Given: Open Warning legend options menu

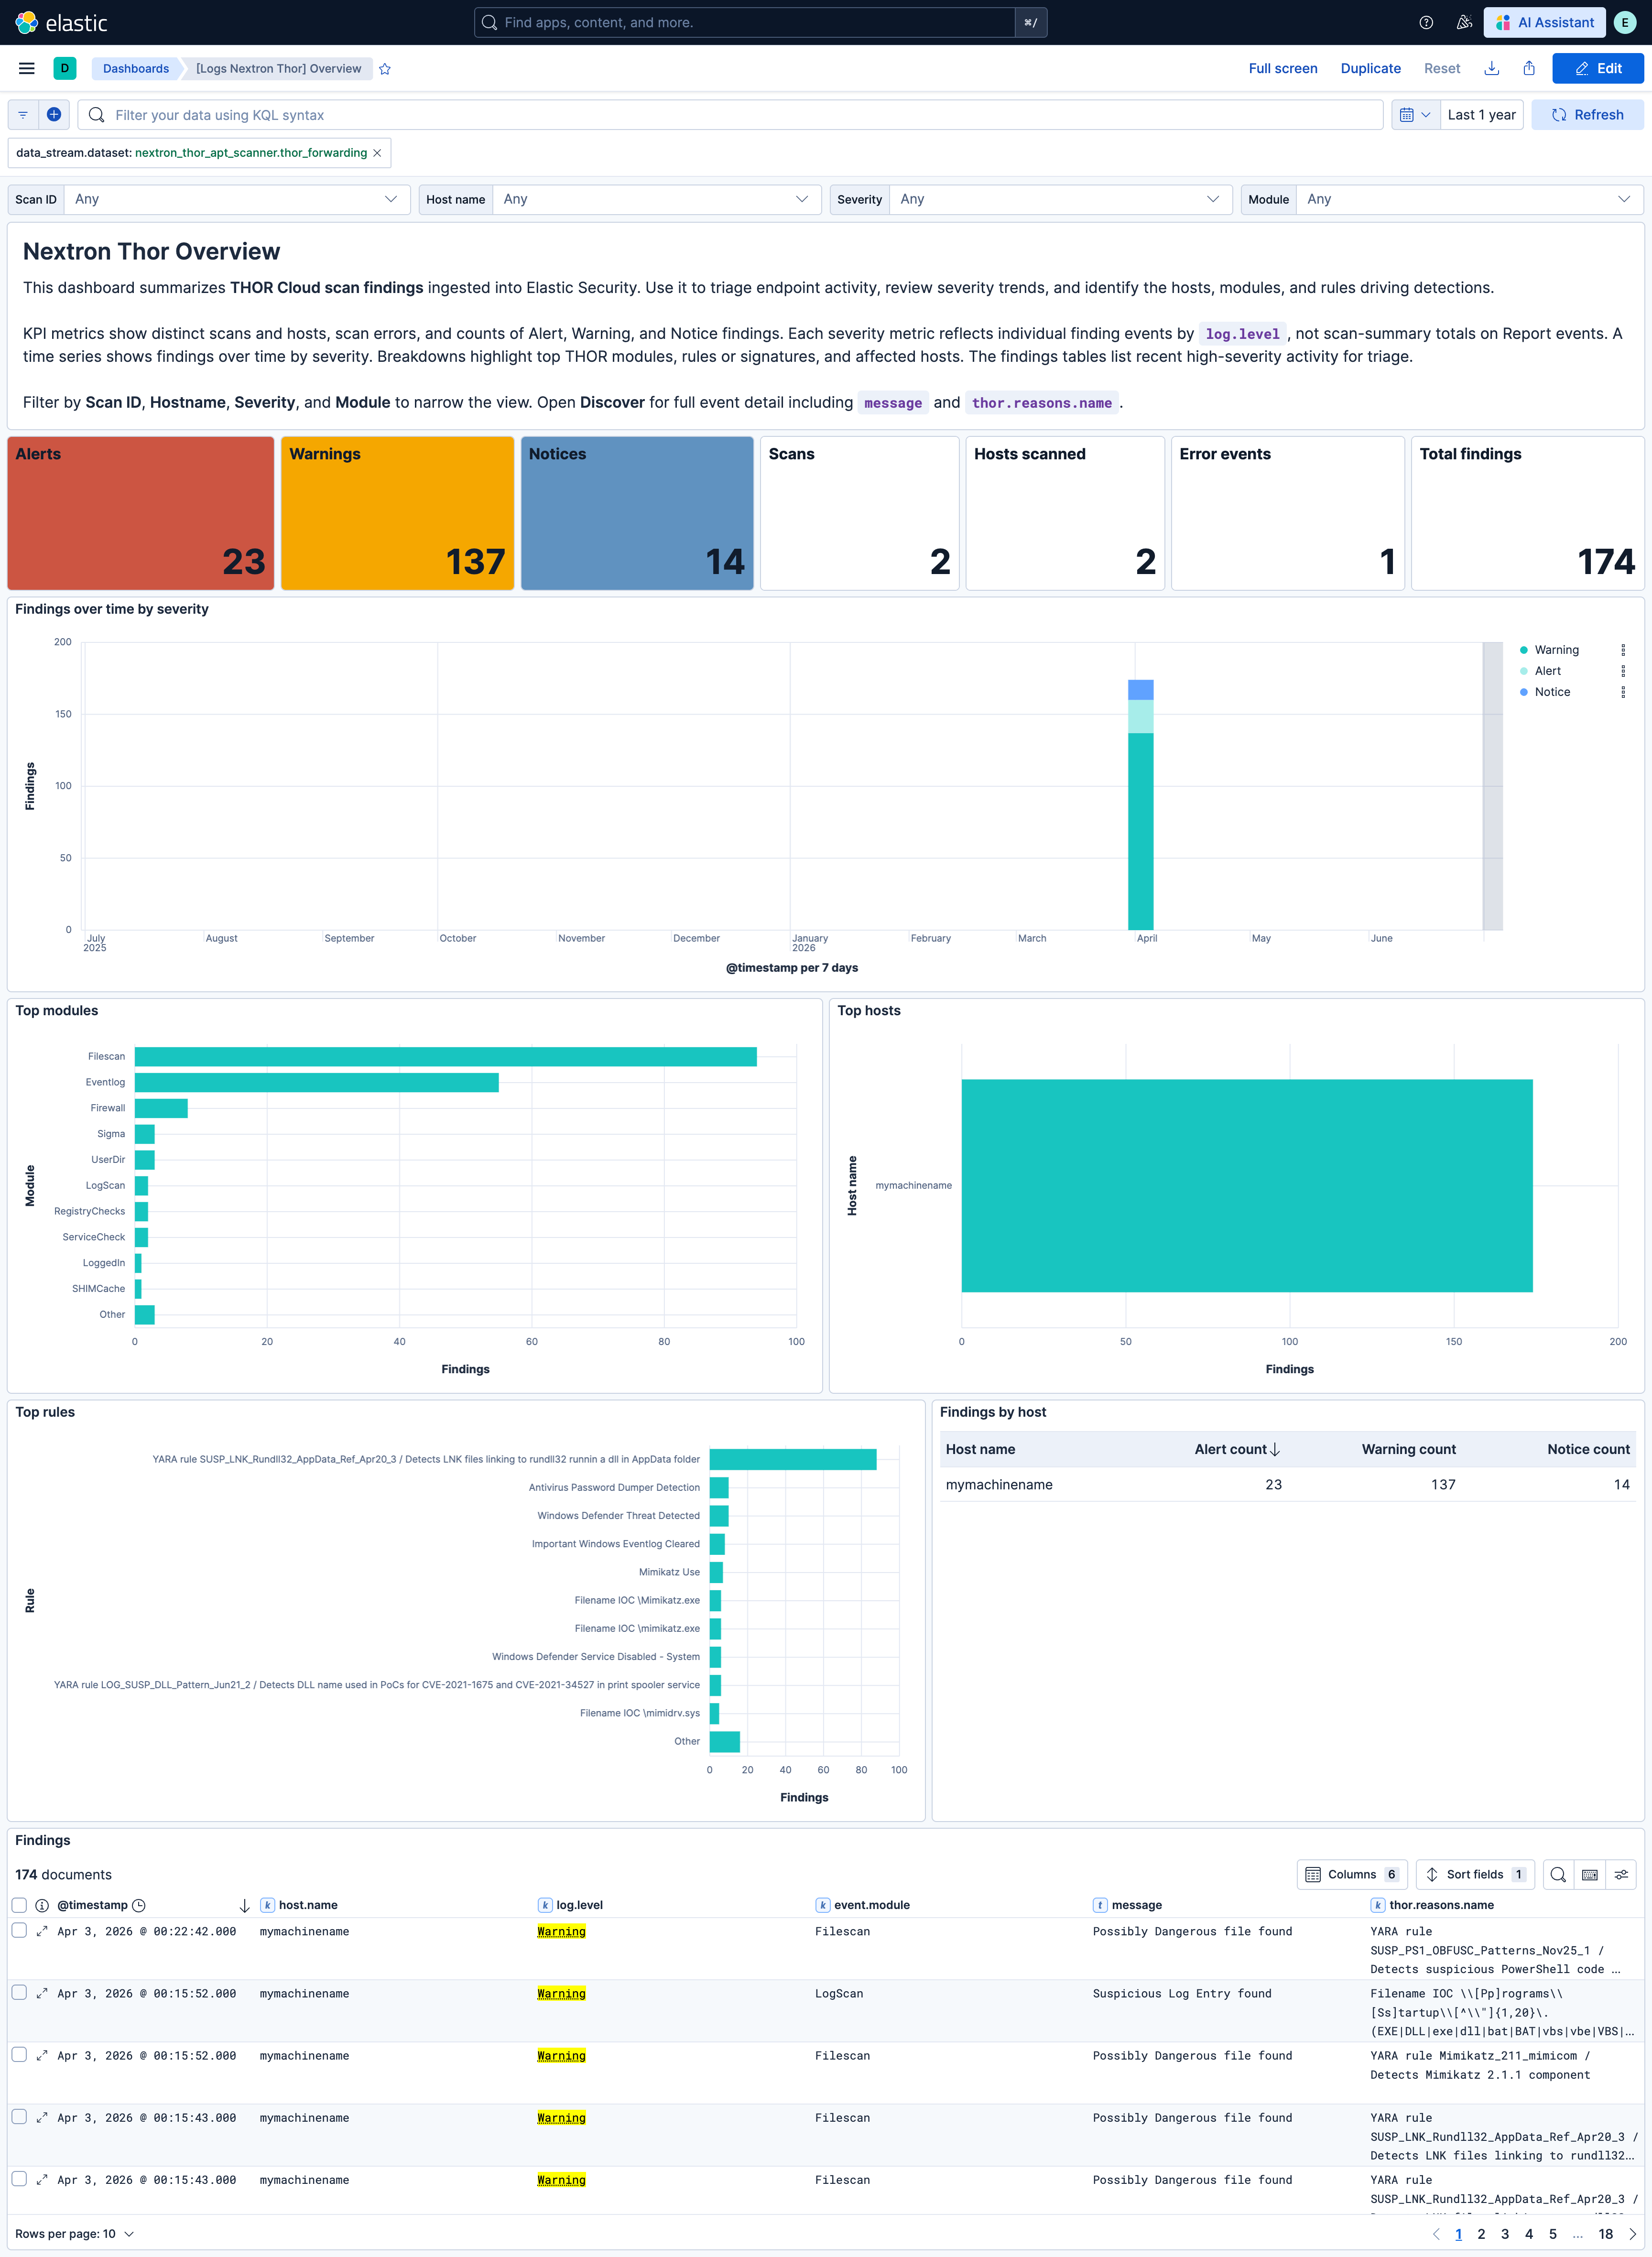Looking at the screenshot, I should 1622,650.
